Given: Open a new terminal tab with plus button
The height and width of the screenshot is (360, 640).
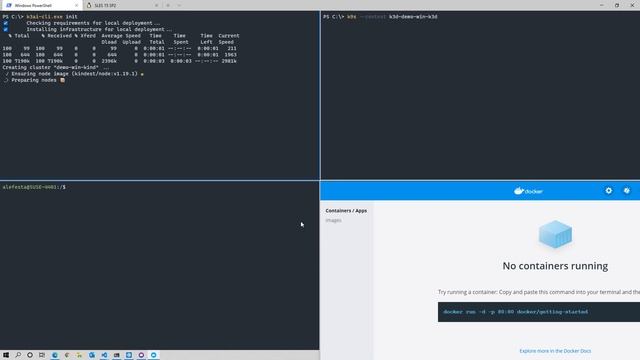Looking at the screenshot, I should point(168,5).
